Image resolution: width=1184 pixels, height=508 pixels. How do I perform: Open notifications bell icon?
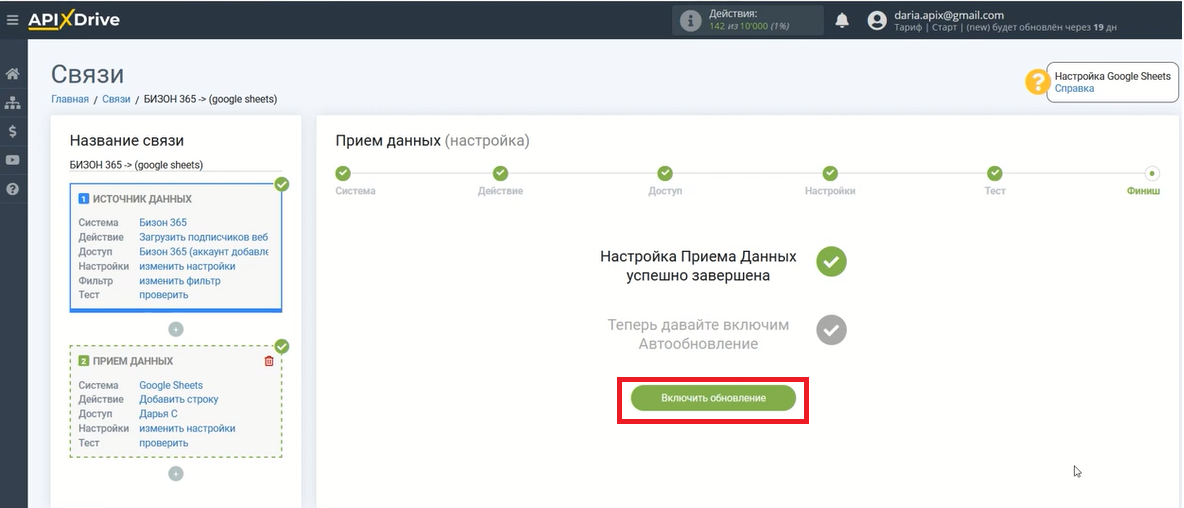click(x=843, y=20)
